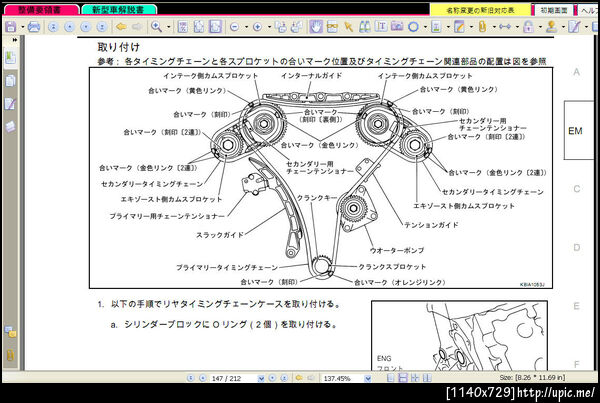
Task: Go to next page from status bar
Action: (x=272, y=378)
